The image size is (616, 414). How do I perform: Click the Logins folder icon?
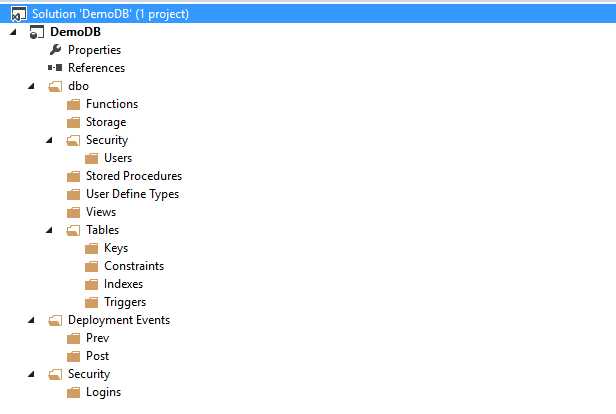(73, 392)
